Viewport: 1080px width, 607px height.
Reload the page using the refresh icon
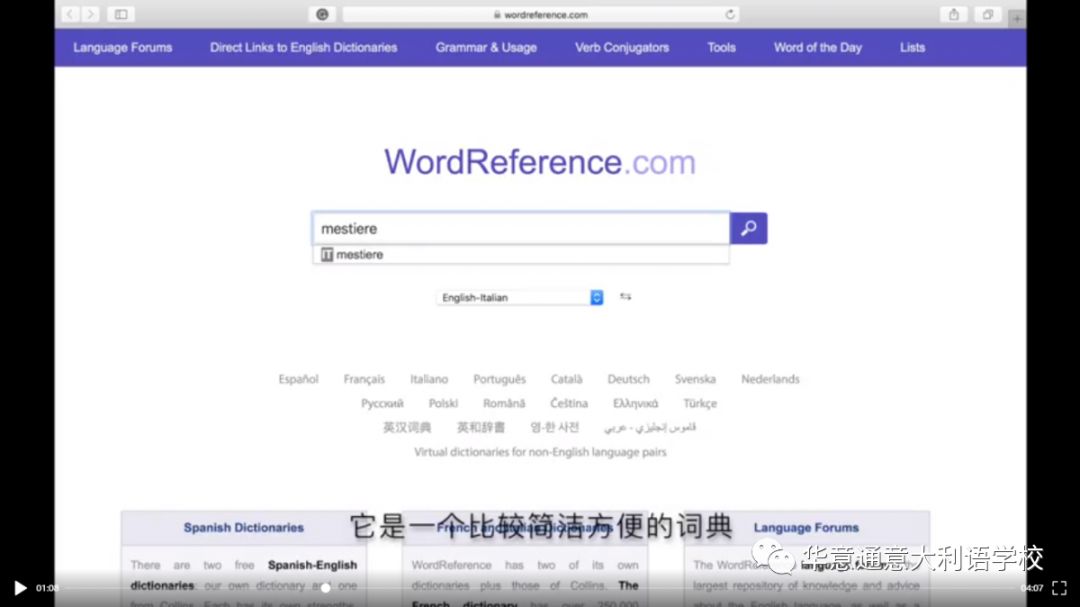(x=729, y=14)
